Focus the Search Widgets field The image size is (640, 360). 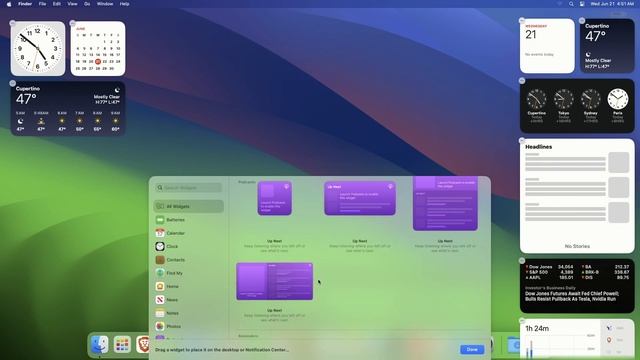tap(189, 188)
